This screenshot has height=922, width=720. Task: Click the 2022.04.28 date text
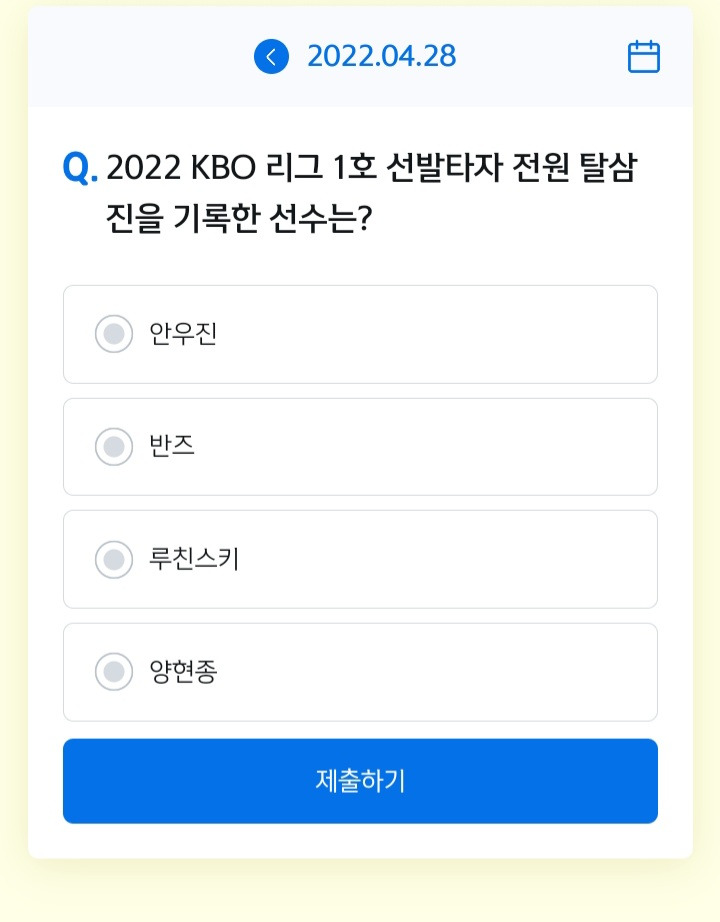pyautogui.click(x=382, y=56)
